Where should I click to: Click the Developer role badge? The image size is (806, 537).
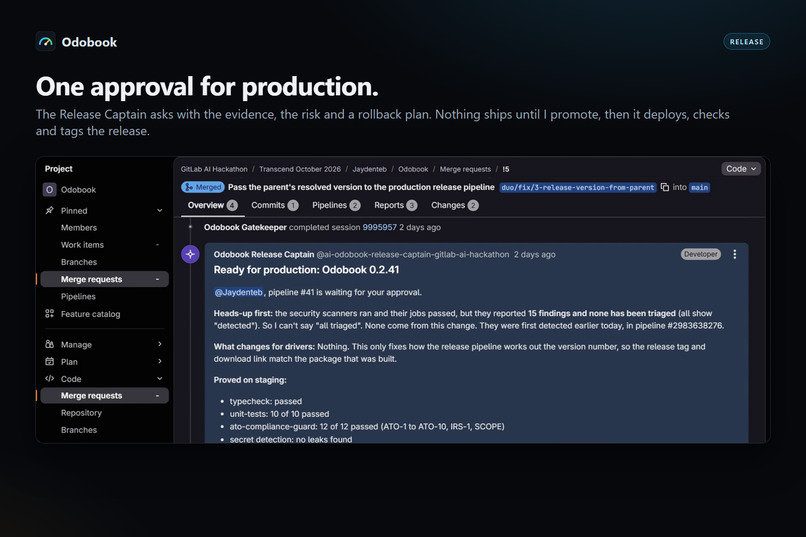pyautogui.click(x=701, y=254)
